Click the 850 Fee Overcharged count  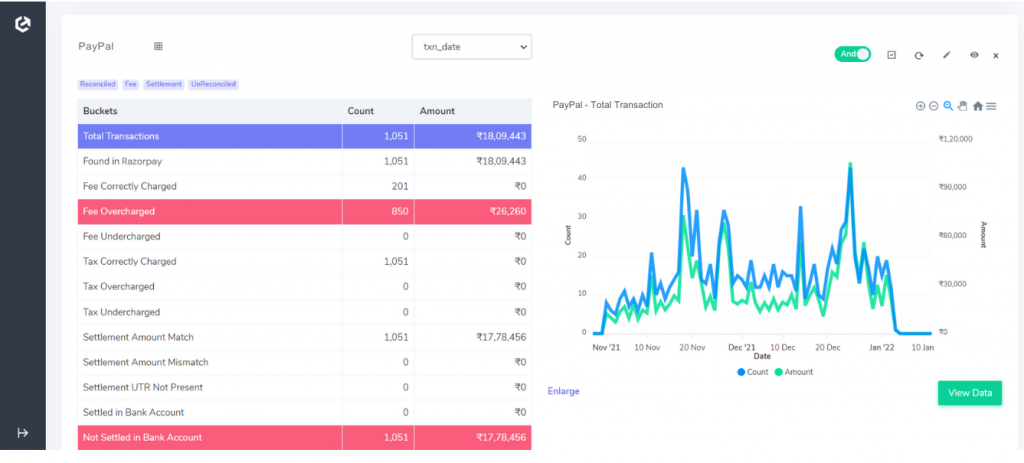pos(399,212)
